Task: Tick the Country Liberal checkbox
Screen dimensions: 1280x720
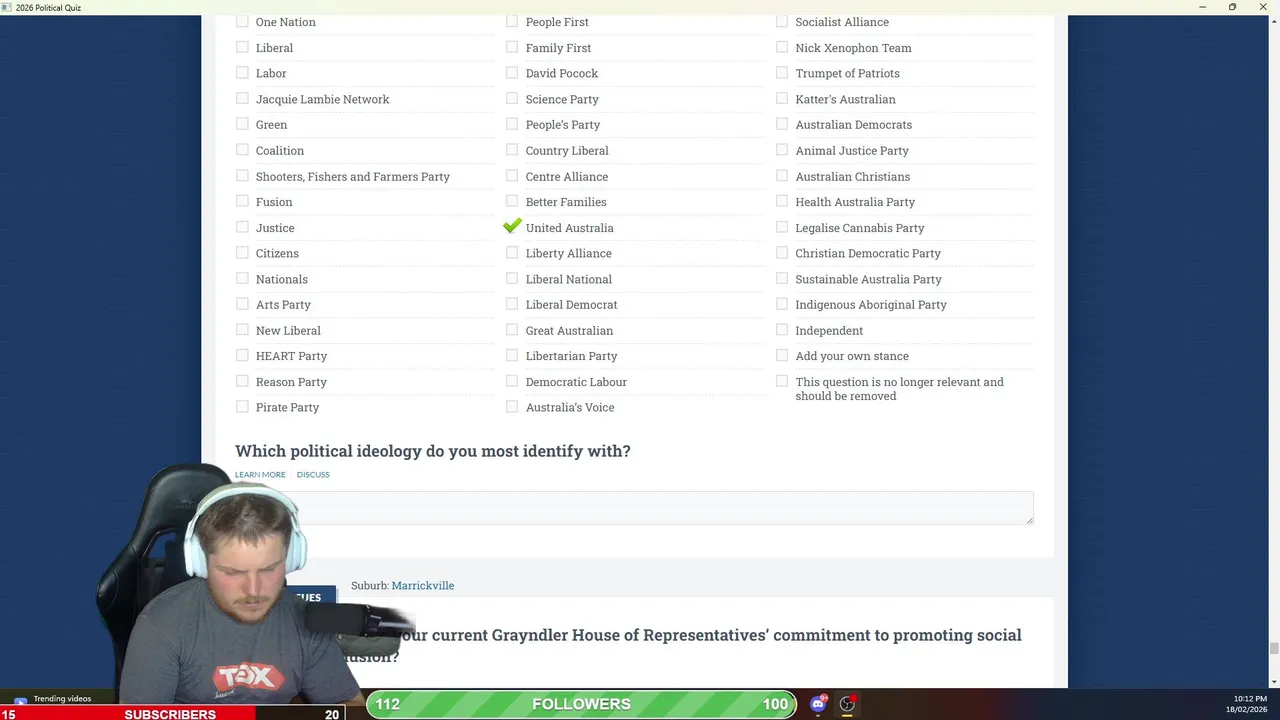Action: 512,150
